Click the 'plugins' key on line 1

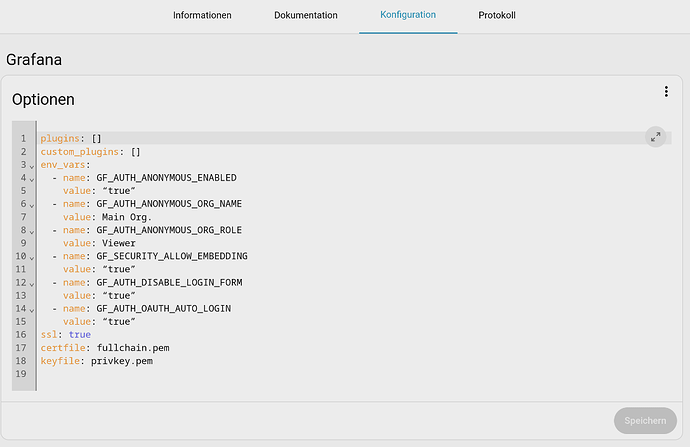pyautogui.click(x=60, y=139)
